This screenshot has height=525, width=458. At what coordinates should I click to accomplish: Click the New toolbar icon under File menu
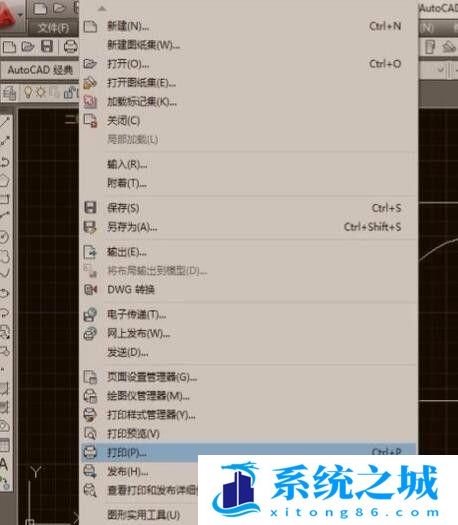click(x=9, y=47)
